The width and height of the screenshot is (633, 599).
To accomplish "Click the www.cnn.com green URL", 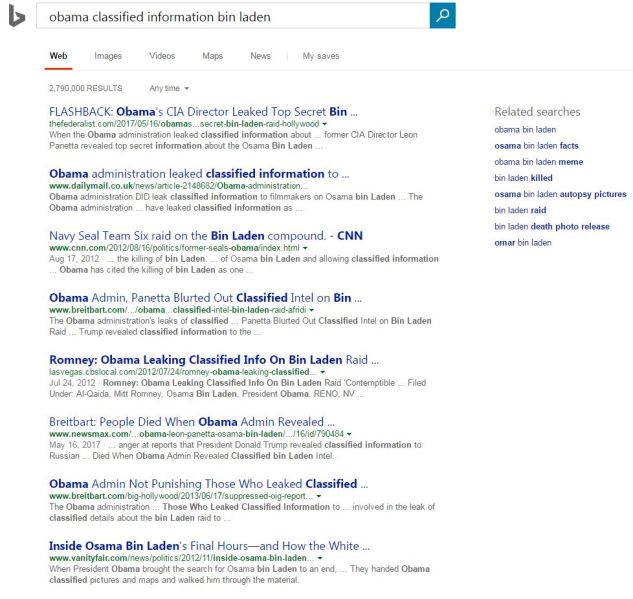I will (174, 248).
